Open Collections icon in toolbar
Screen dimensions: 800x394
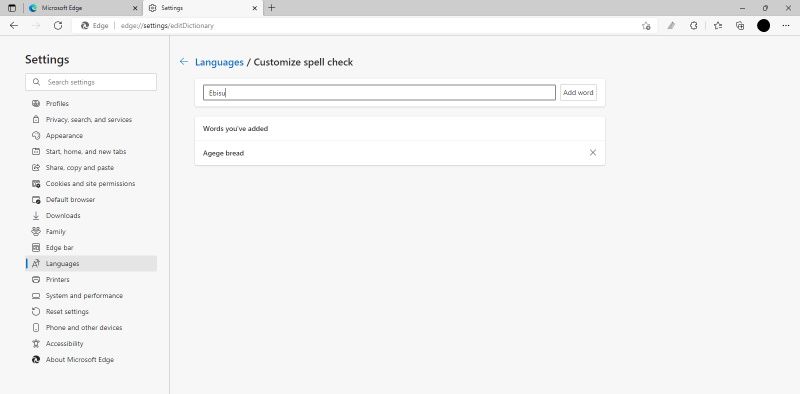[x=740, y=26]
